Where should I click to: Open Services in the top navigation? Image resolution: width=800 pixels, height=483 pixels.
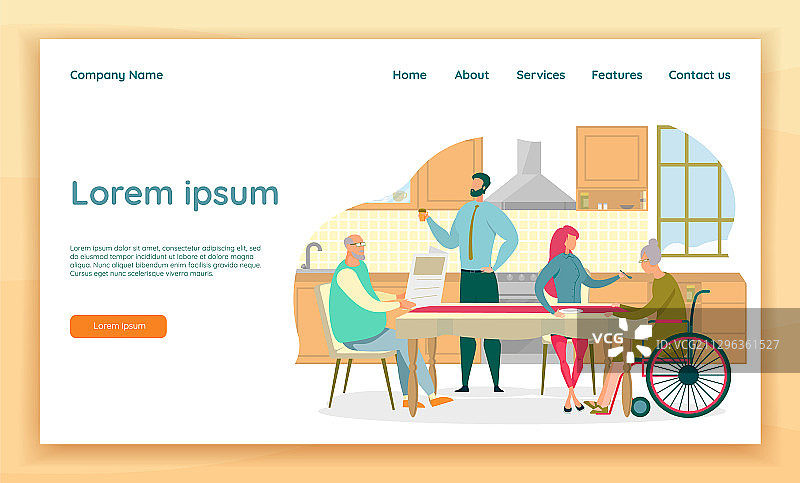point(540,75)
